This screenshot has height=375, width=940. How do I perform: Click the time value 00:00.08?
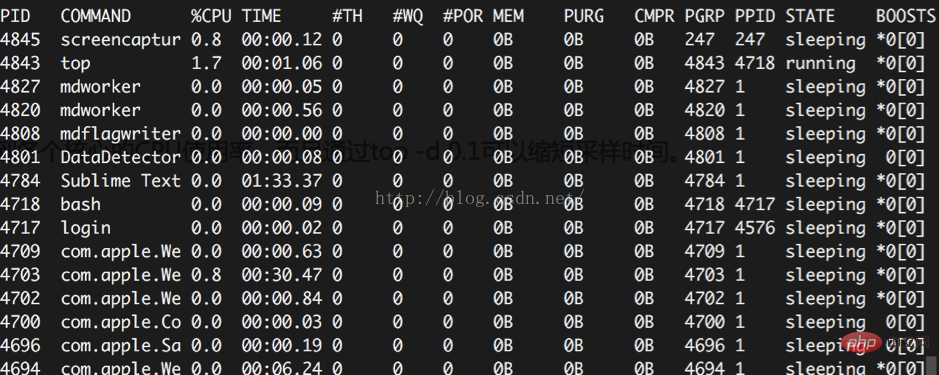[282, 158]
